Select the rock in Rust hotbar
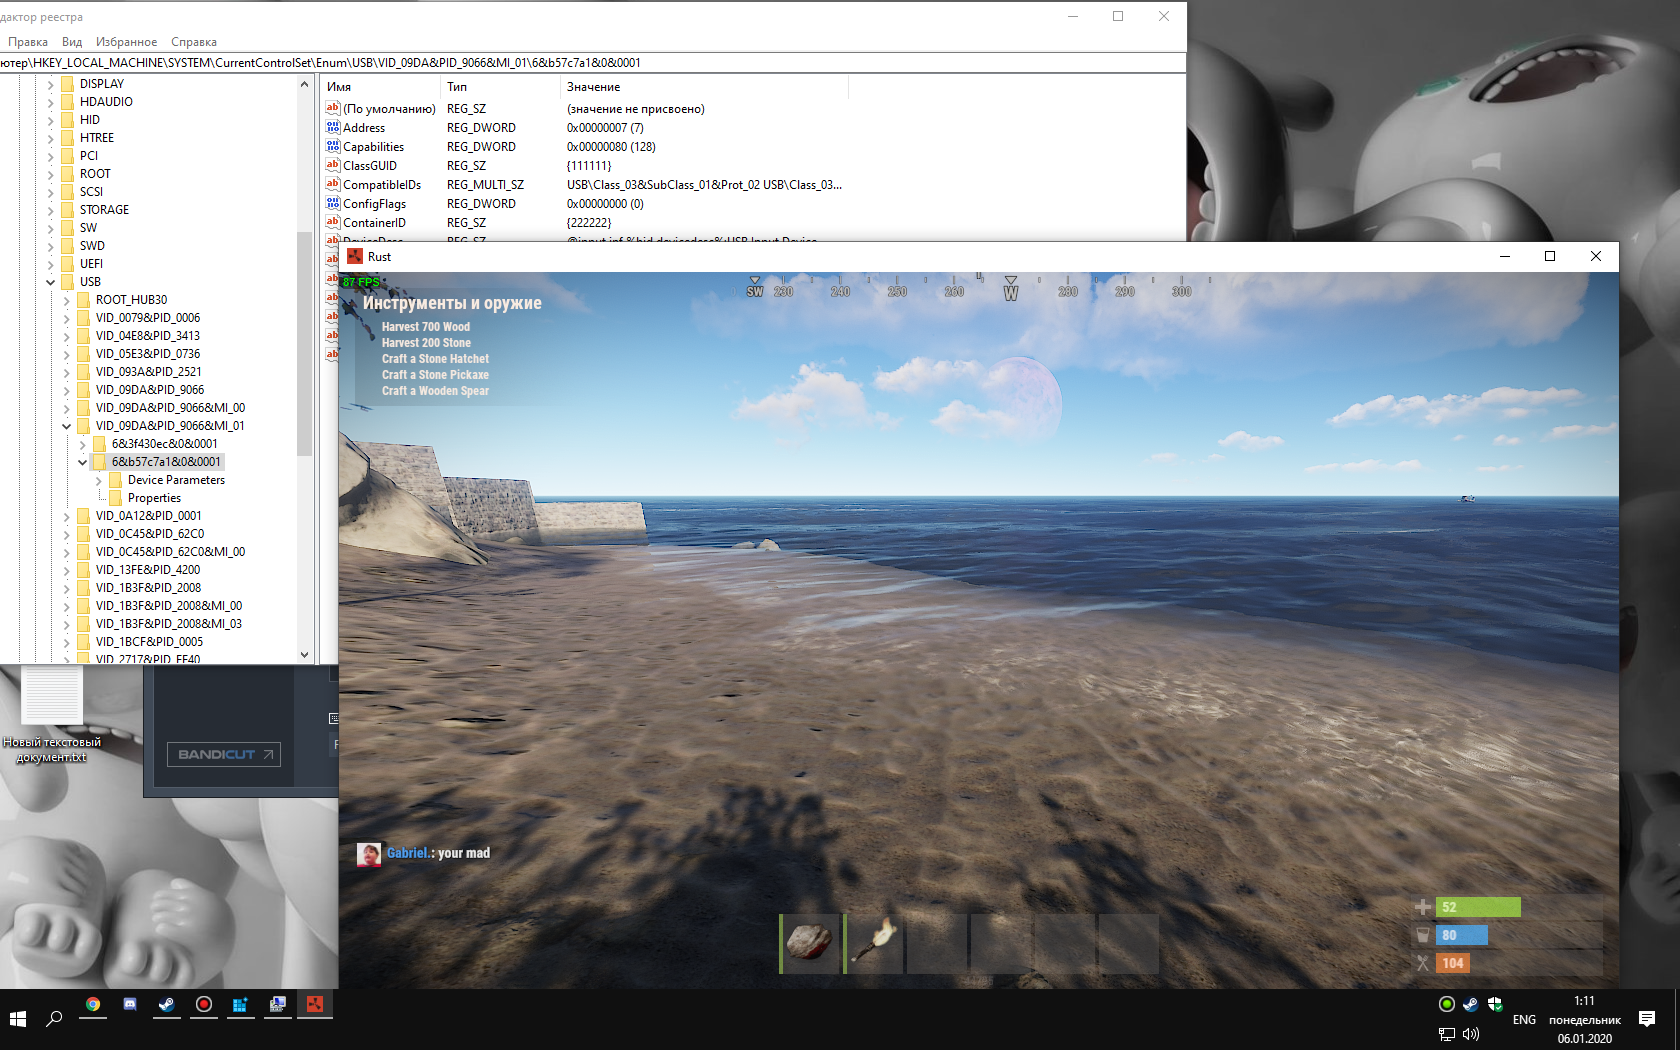Image resolution: width=1680 pixels, height=1050 pixels. click(810, 943)
